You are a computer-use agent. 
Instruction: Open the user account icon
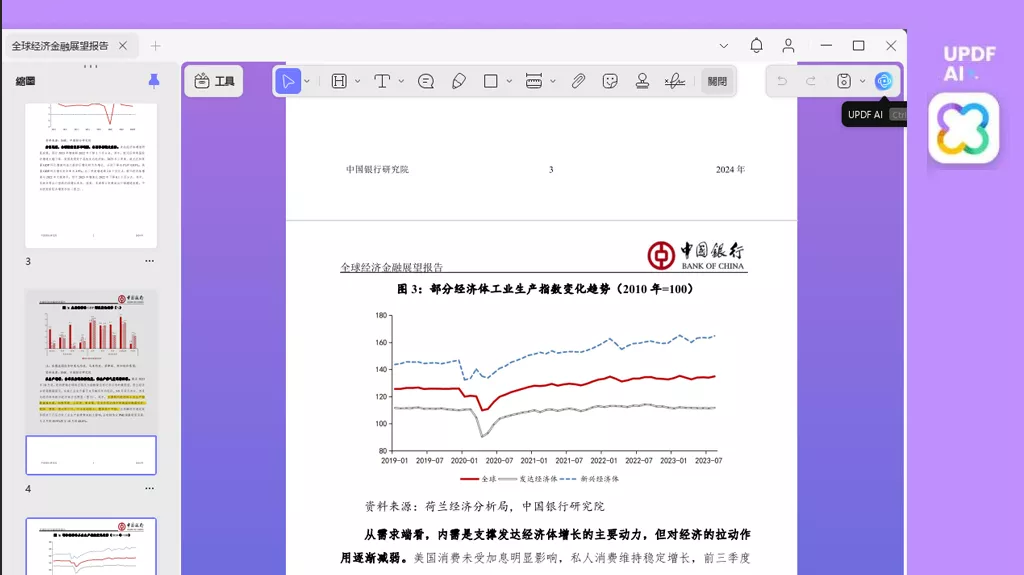(788, 46)
